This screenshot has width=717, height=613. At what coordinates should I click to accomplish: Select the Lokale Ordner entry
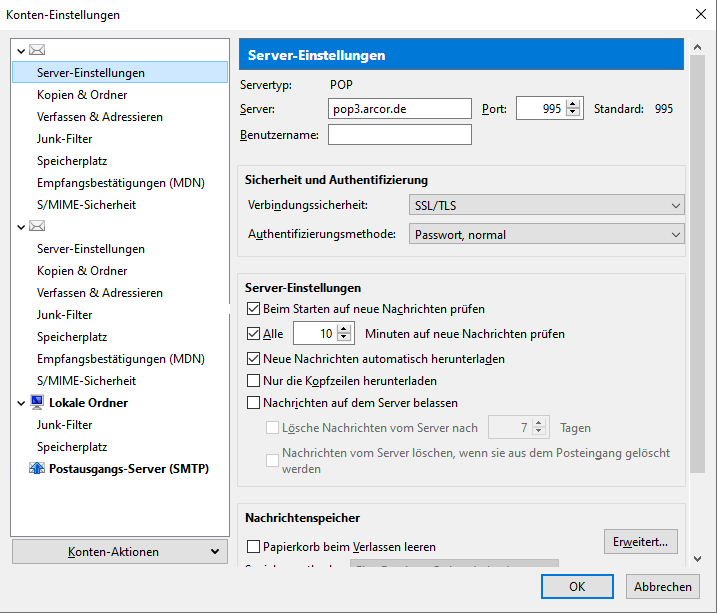88,403
